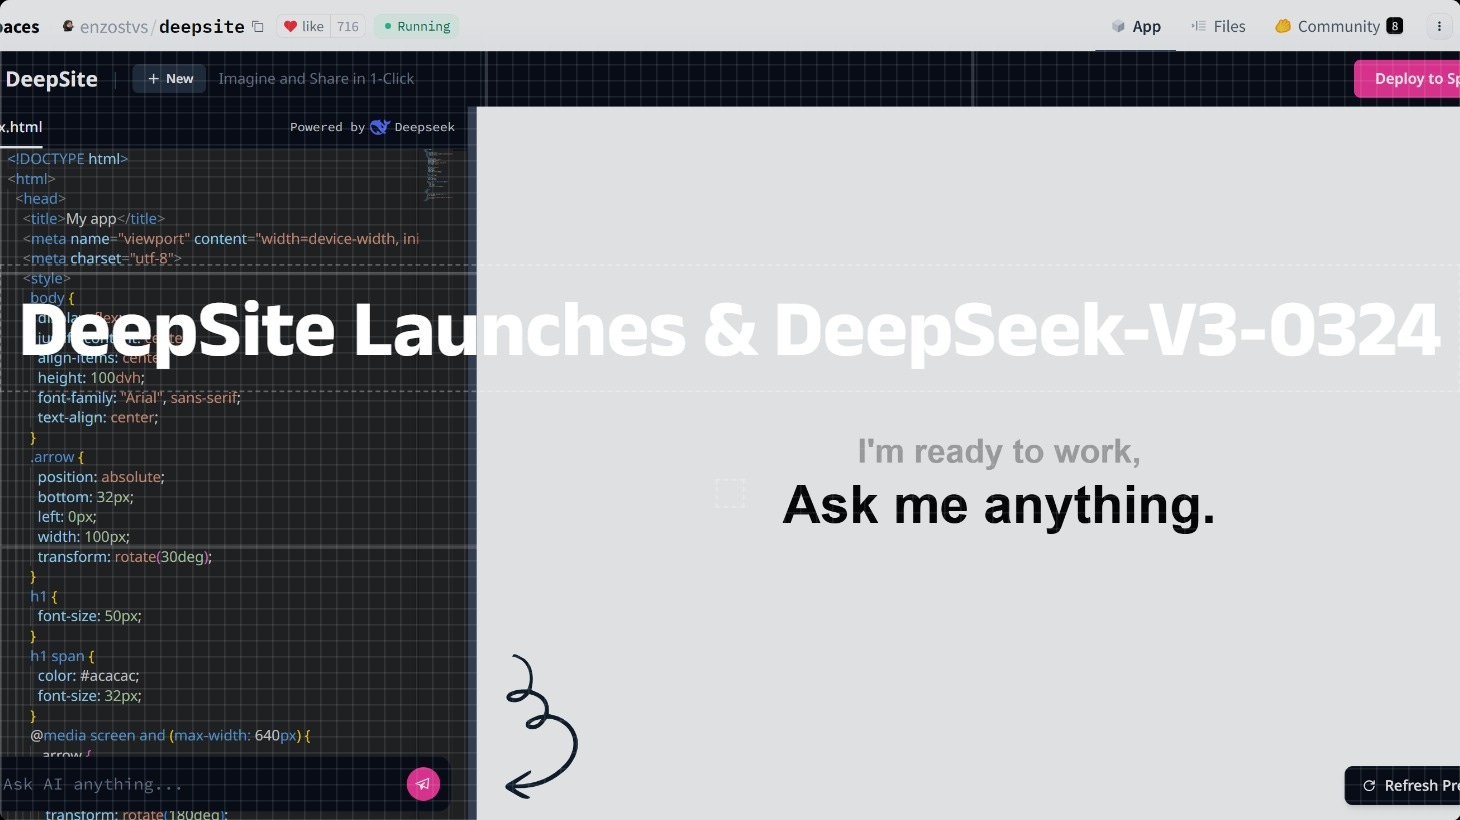Image resolution: width=1460 pixels, height=820 pixels.
Task: Open the deepsite space name link
Action: coord(202,27)
